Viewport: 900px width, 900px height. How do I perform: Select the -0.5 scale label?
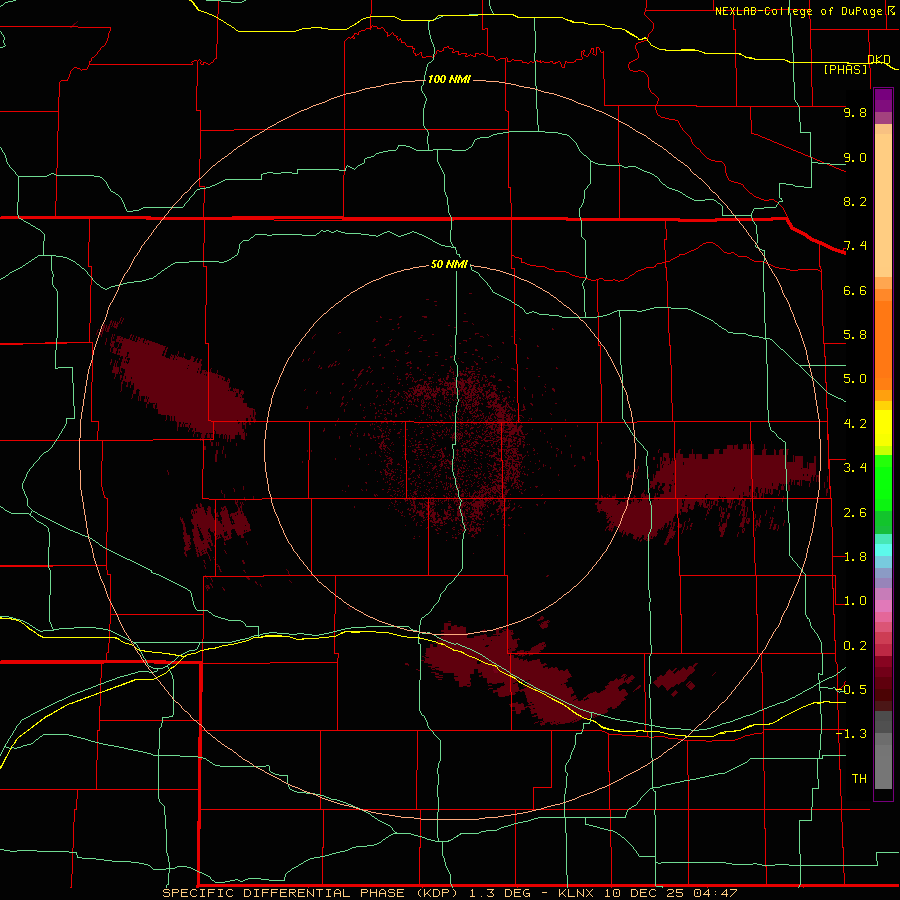point(851,690)
